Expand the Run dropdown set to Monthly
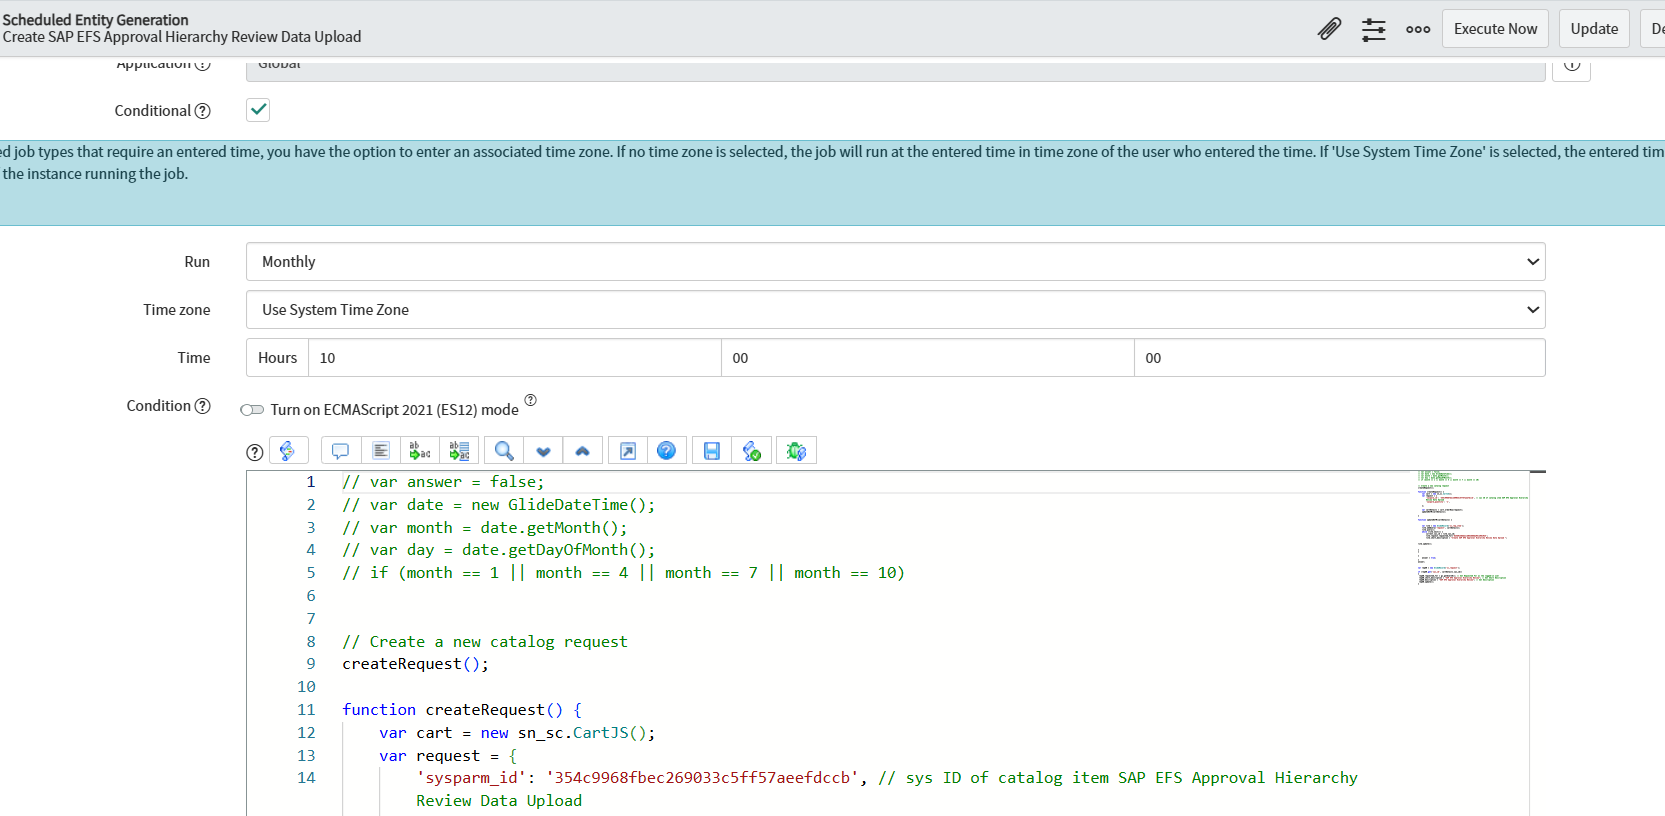 [895, 262]
